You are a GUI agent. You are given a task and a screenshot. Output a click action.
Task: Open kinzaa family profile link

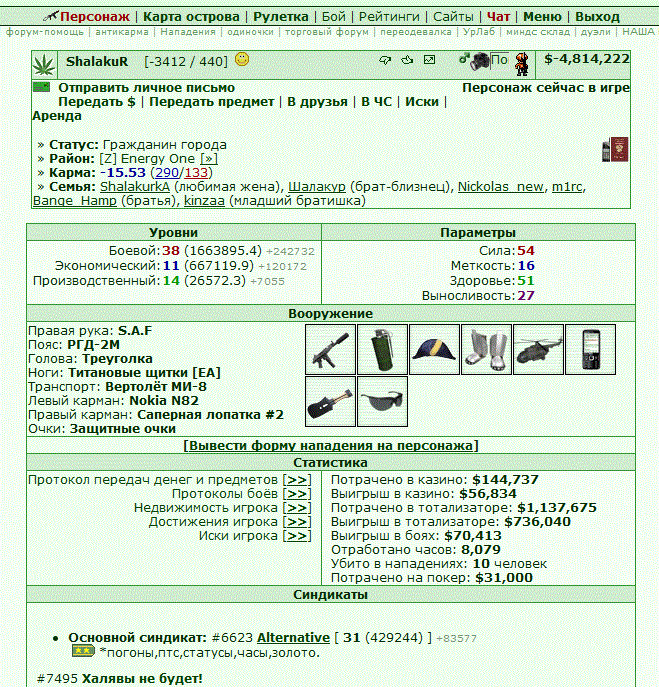point(204,201)
